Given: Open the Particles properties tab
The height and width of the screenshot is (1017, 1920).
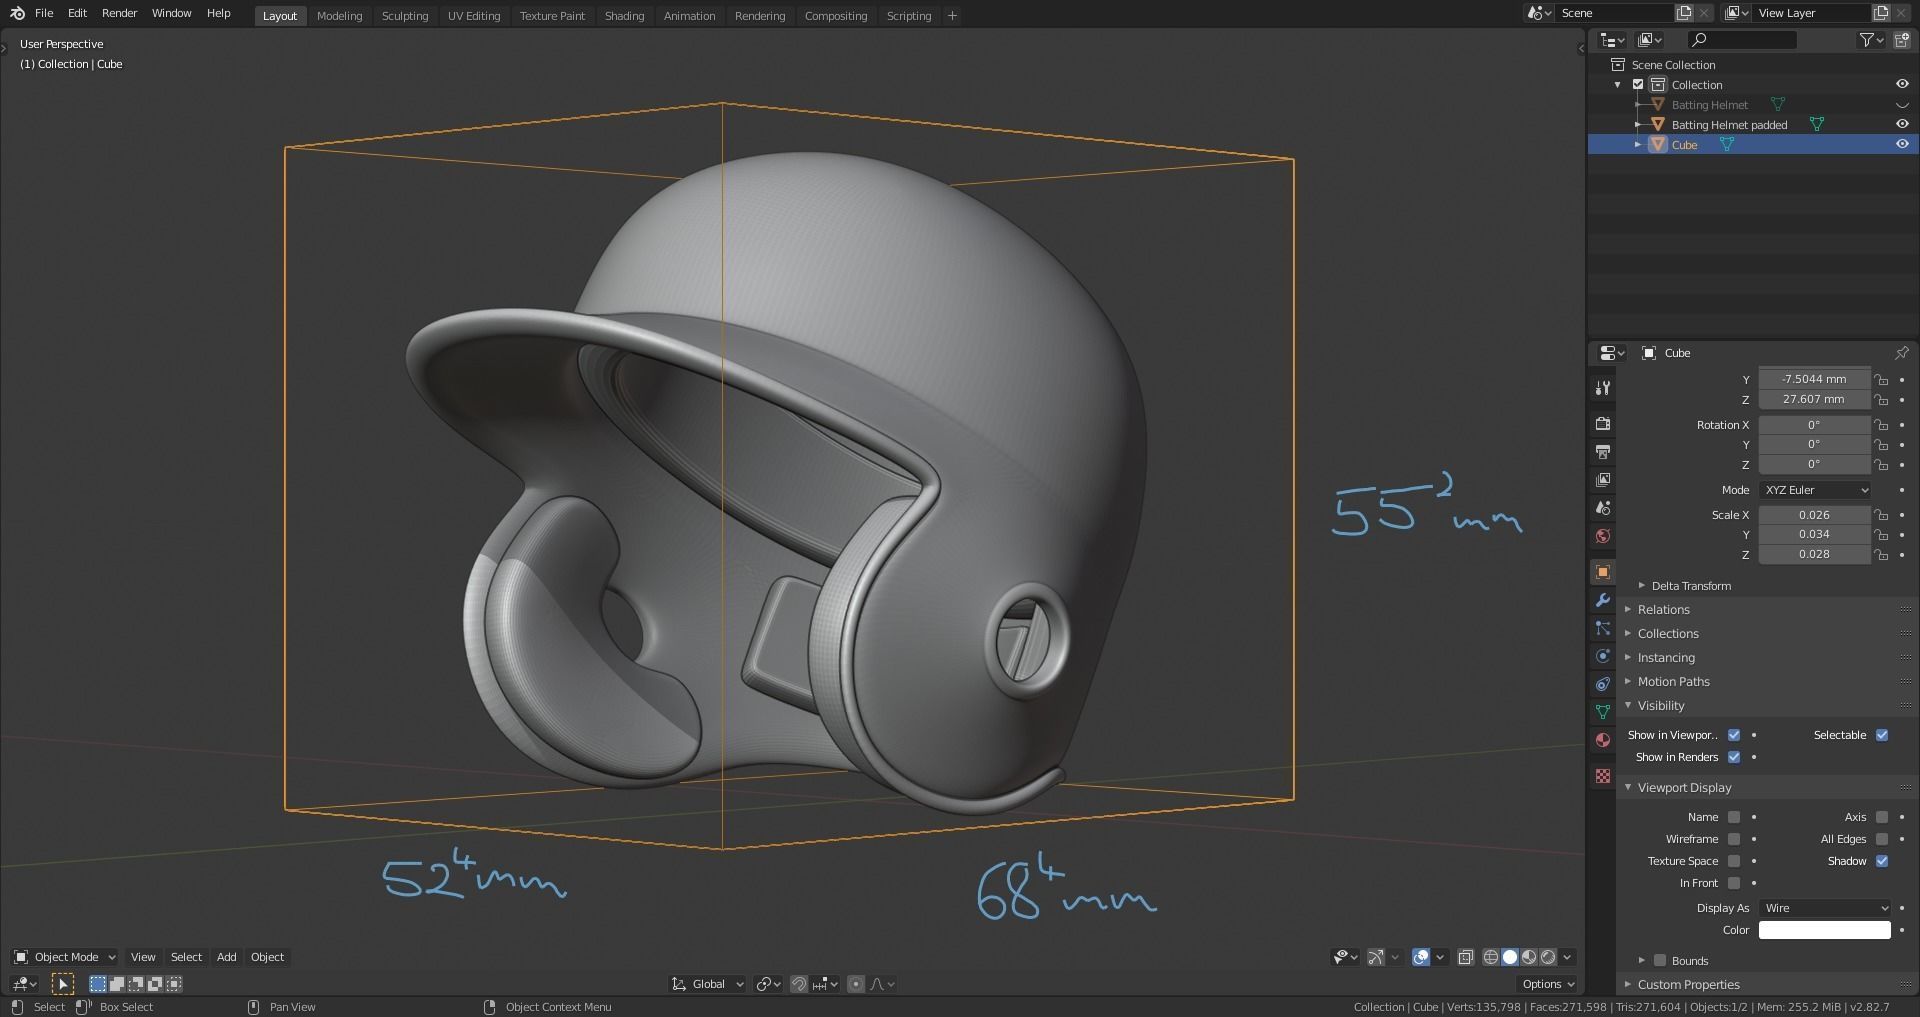Looking at the screenshot, I should coord(1603,628).
